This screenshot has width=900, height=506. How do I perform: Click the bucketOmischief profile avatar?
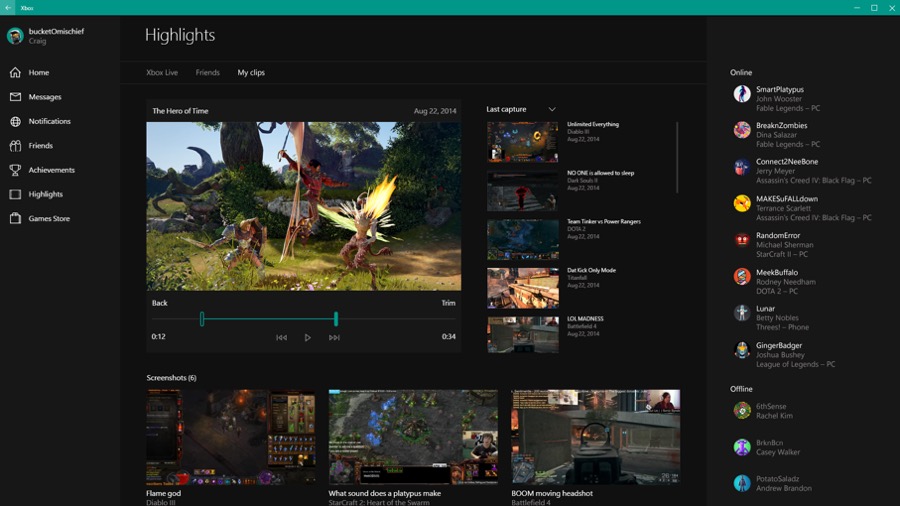(x=15, y=36)
